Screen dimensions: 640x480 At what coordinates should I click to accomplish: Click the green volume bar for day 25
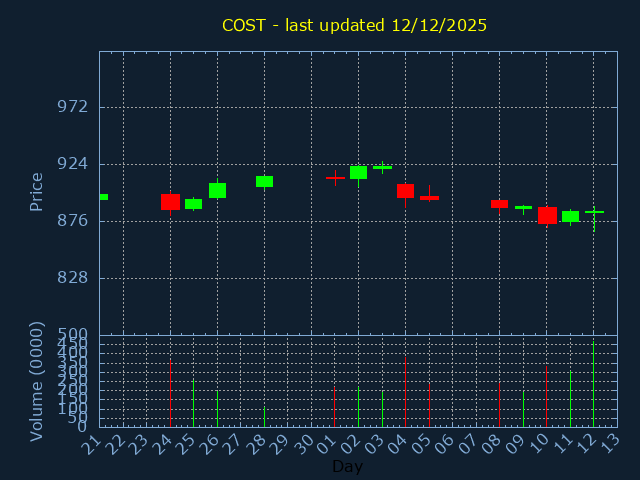click(x=193, y=403)
